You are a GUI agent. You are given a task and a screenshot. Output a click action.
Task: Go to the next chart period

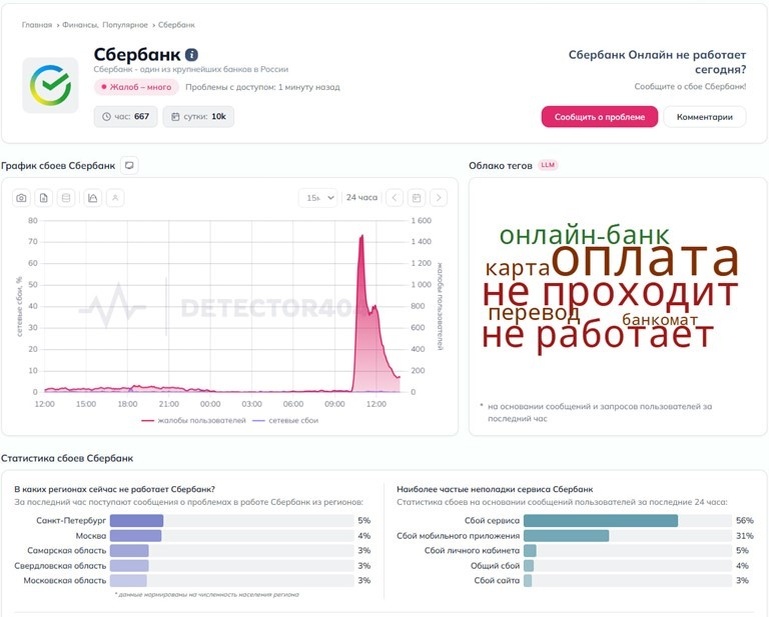pyautogui.click(x=438, y=198)
